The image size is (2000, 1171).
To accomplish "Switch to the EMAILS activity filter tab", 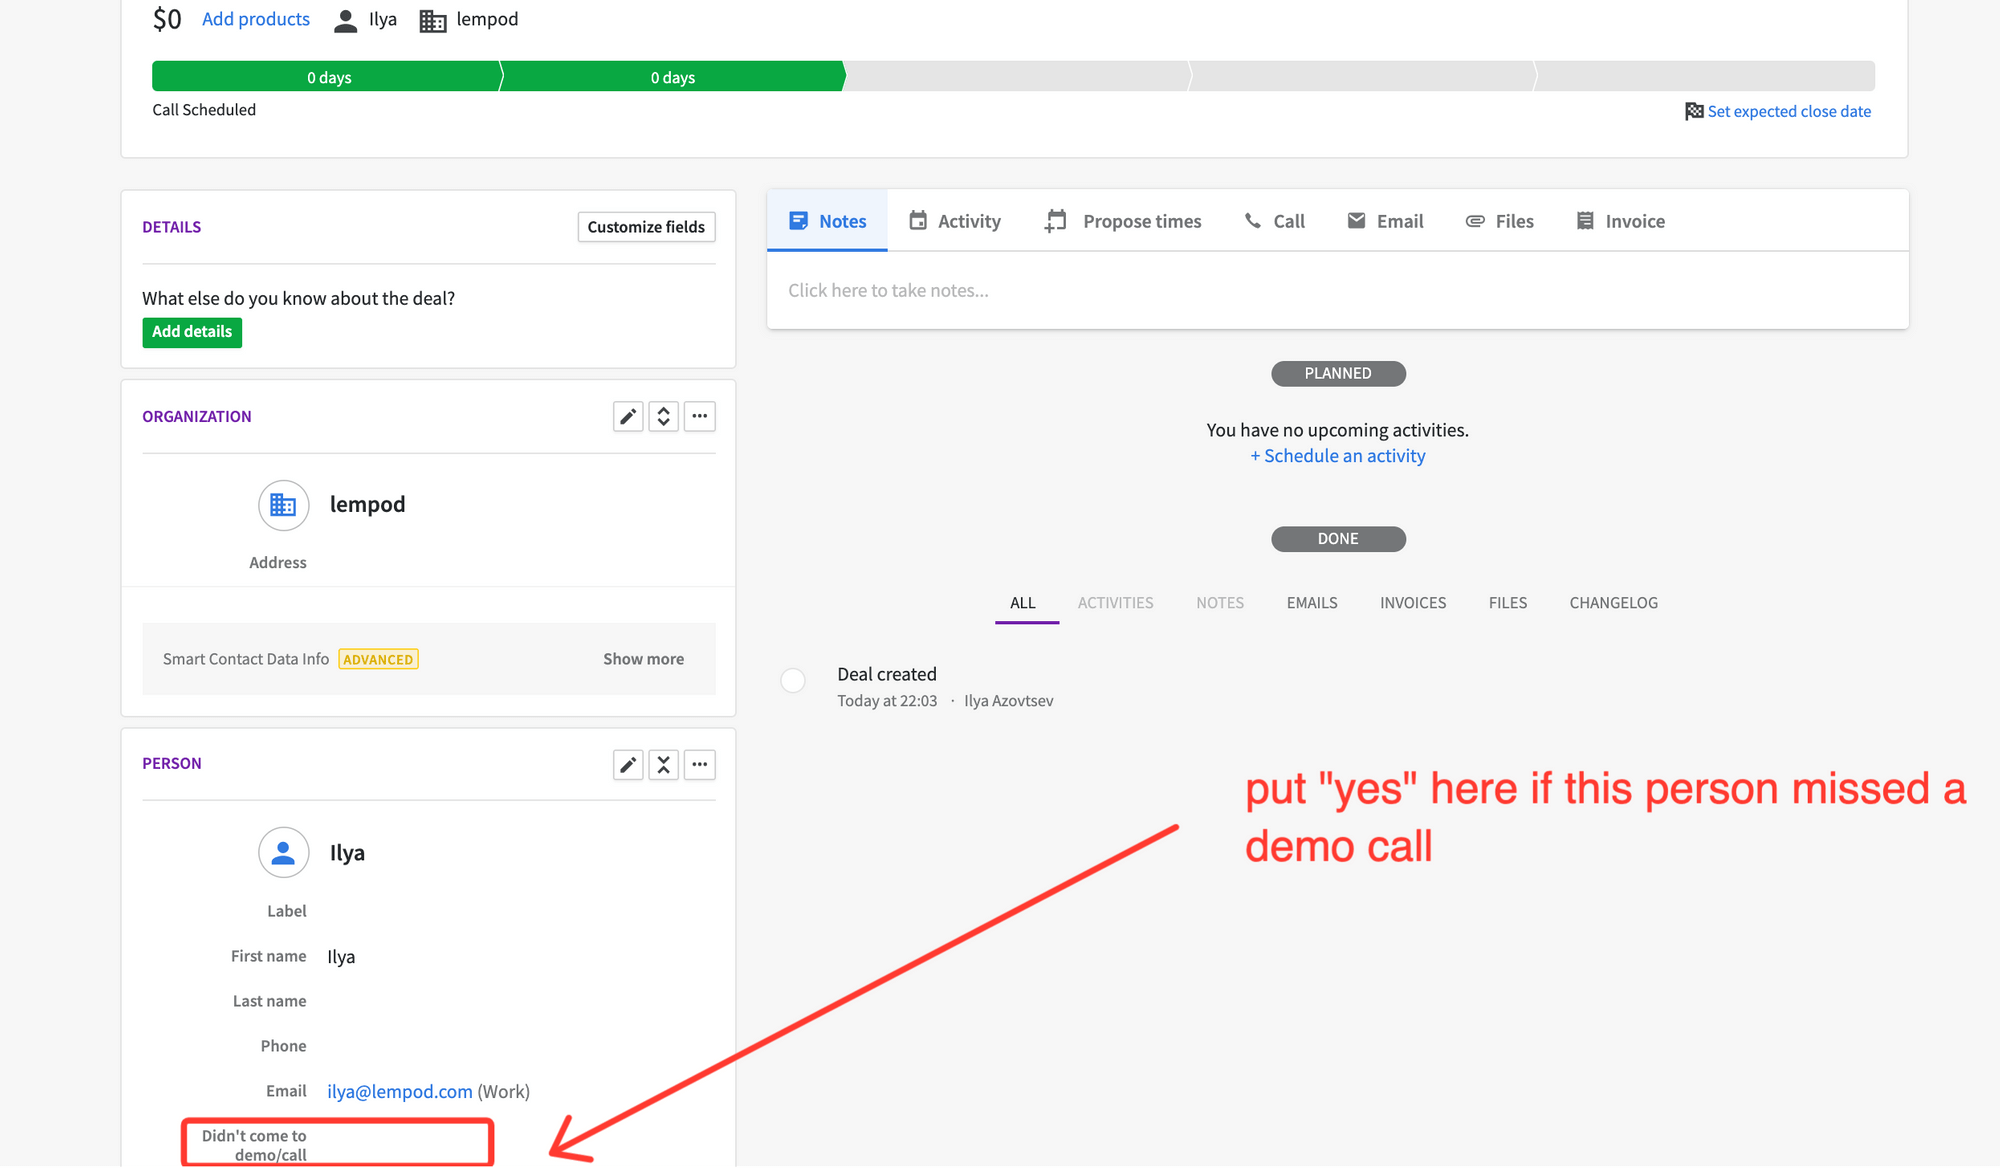I will pyautogui.click(x=1311, y=602).
